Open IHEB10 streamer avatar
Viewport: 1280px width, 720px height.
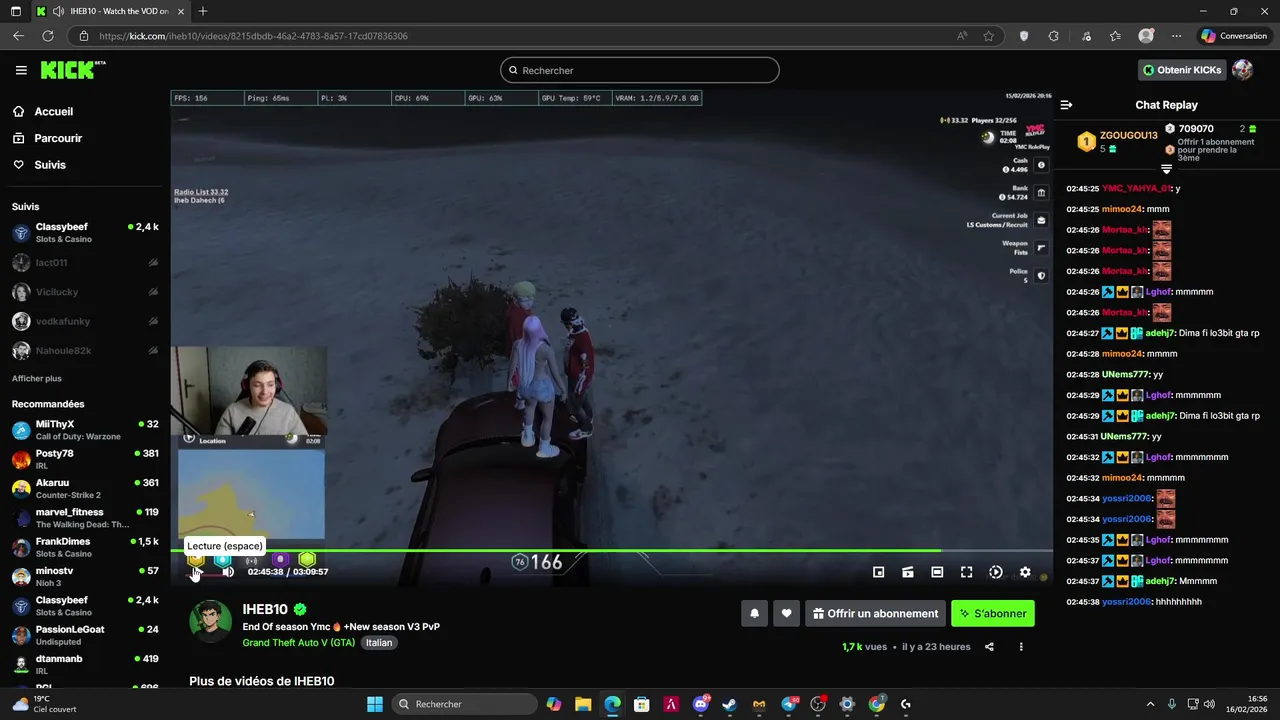point(210,622)
